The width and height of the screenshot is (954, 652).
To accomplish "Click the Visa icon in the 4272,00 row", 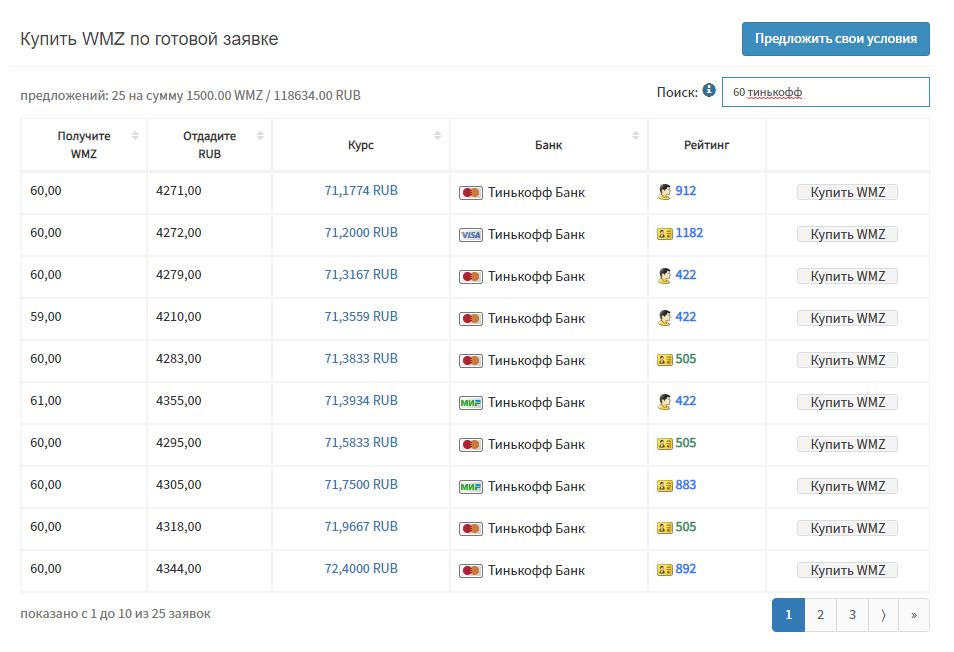I will click(471, 235).
